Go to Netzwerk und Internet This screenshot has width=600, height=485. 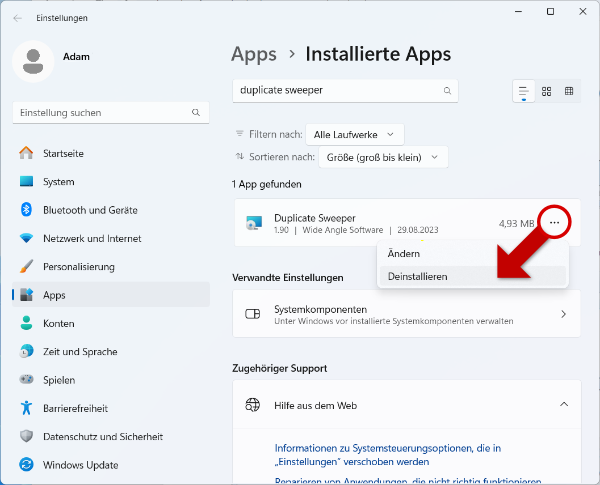click(111, 238)
